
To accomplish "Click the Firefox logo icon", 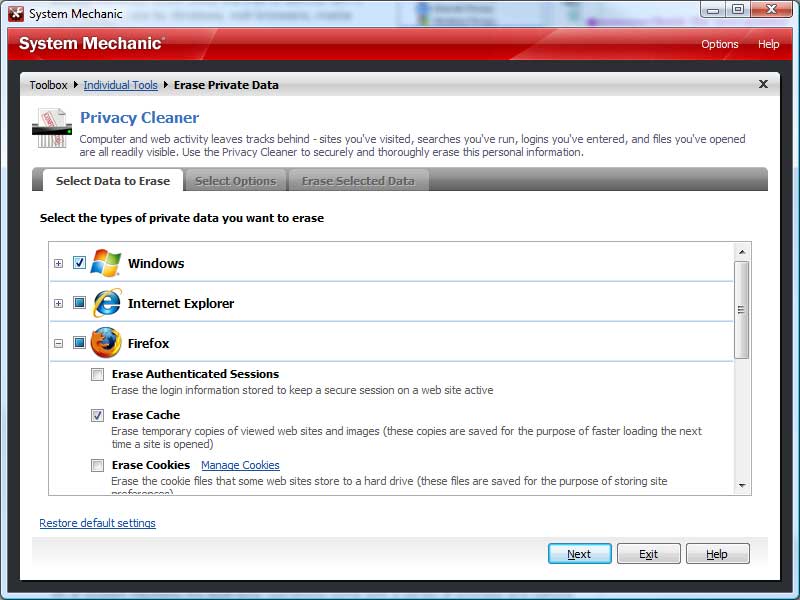I will tap(106, 343).
